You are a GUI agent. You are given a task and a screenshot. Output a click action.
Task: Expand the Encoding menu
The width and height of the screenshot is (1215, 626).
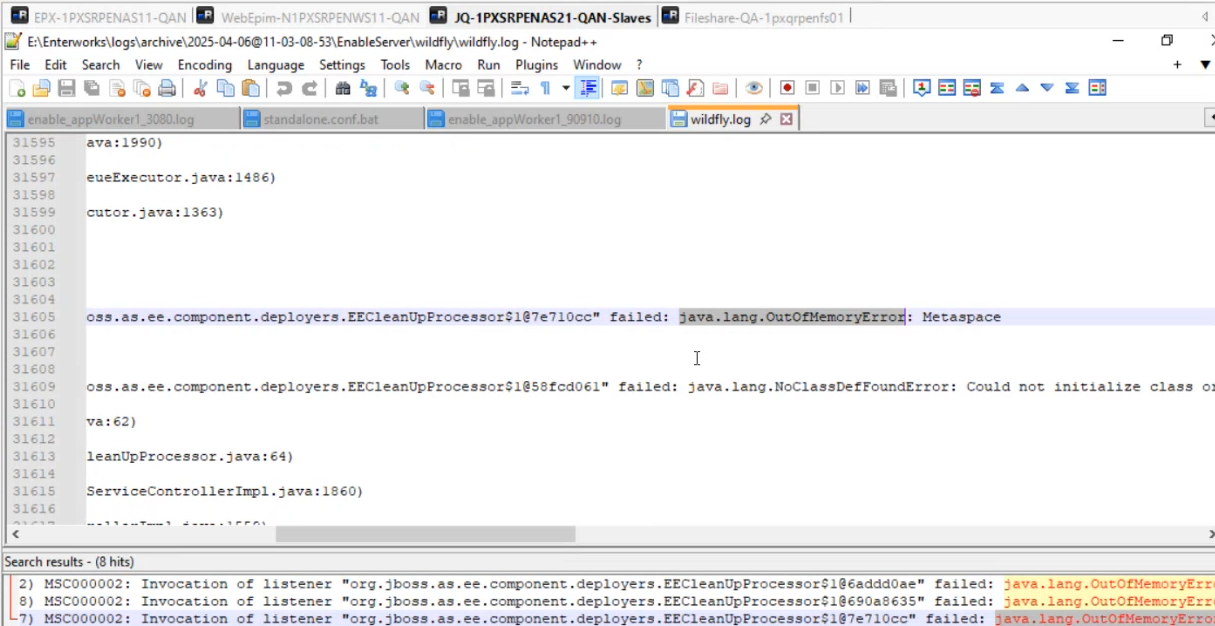click(x=204, y=65)
